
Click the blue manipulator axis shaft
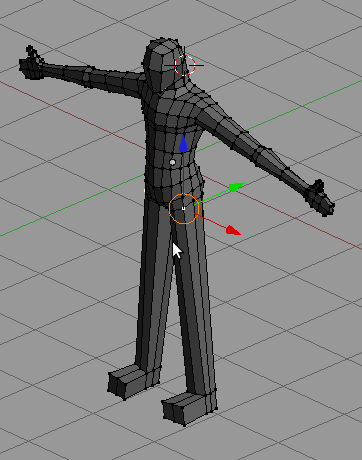click(183, 173)
